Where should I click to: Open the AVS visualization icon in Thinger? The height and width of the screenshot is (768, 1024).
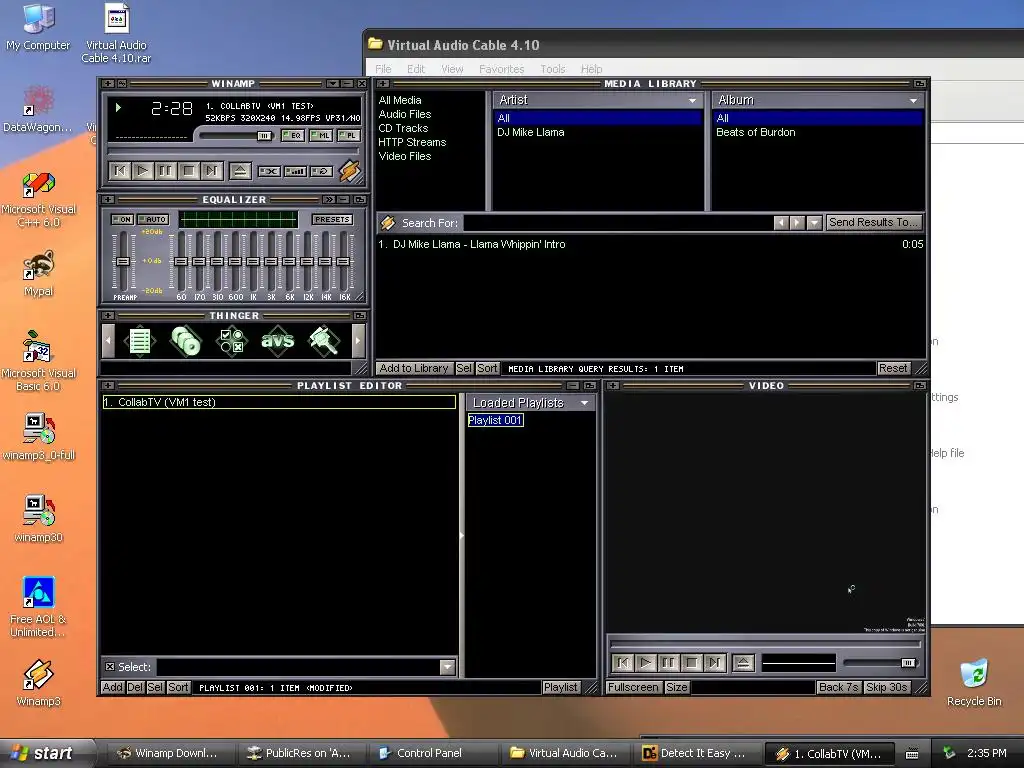278,341
